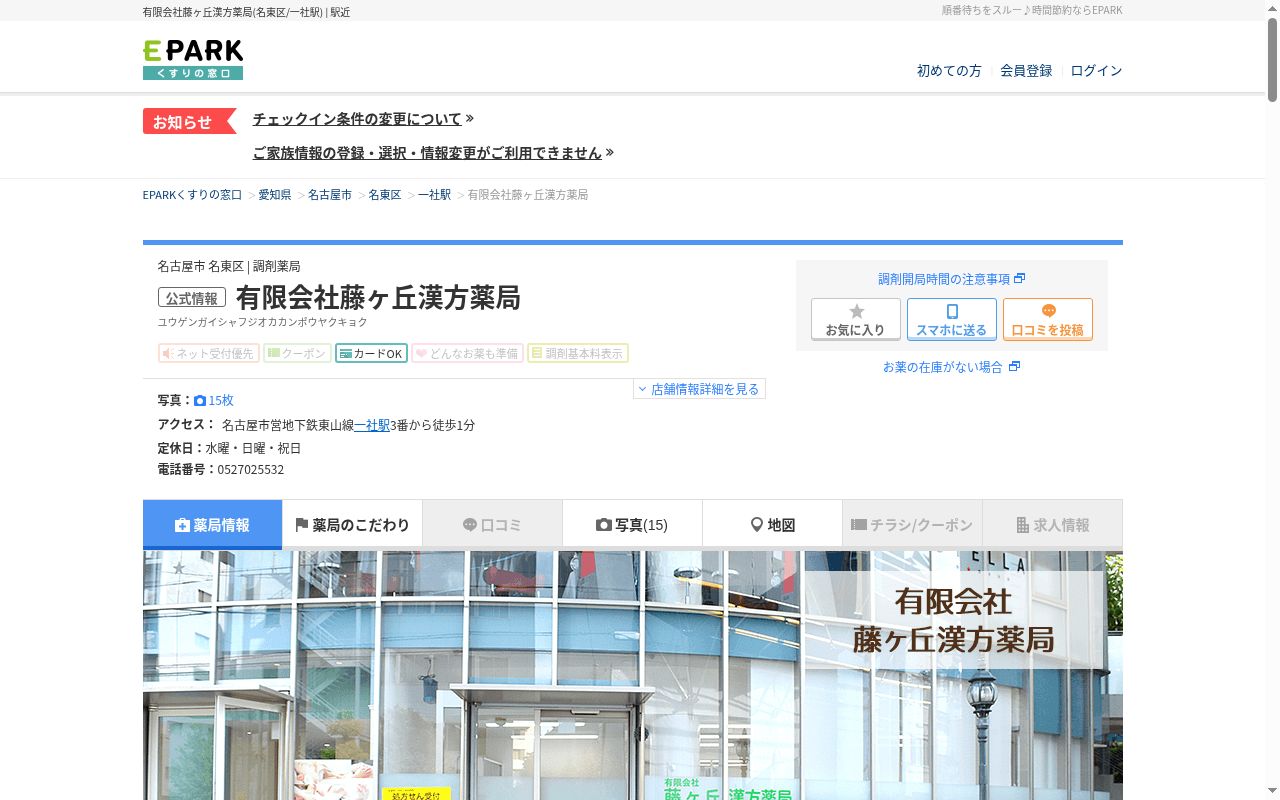Click 初めての方 in header
The width and height of the screenshot is (1280, 800).
[949, 71]
